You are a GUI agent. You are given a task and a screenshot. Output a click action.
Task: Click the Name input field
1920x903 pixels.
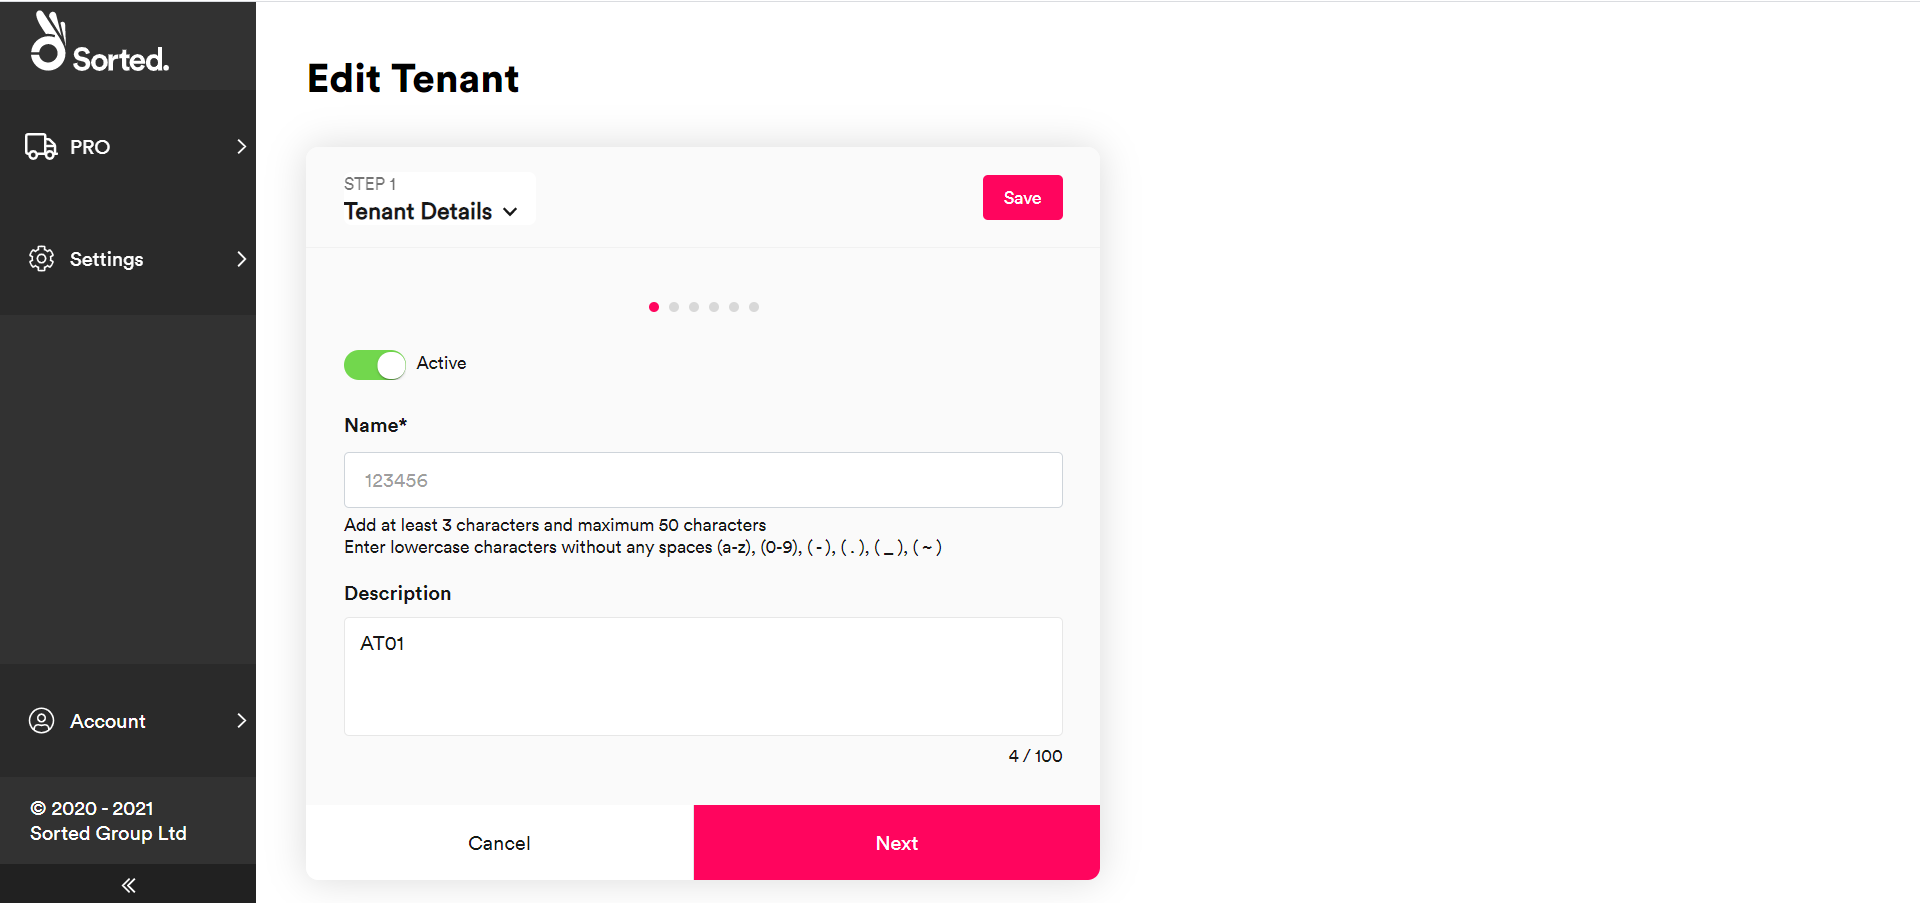coord(703,480)
